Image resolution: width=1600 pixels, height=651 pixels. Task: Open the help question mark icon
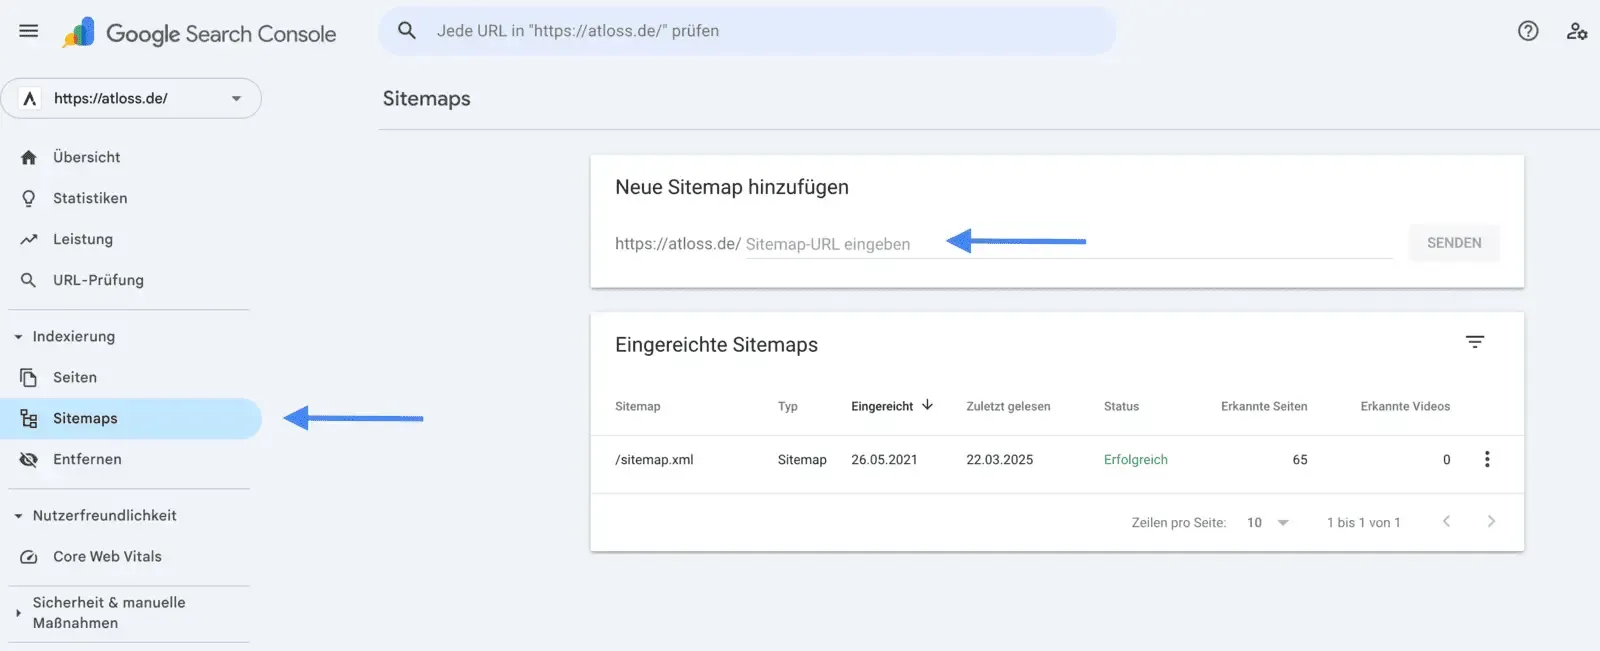tap(1528, 31)
